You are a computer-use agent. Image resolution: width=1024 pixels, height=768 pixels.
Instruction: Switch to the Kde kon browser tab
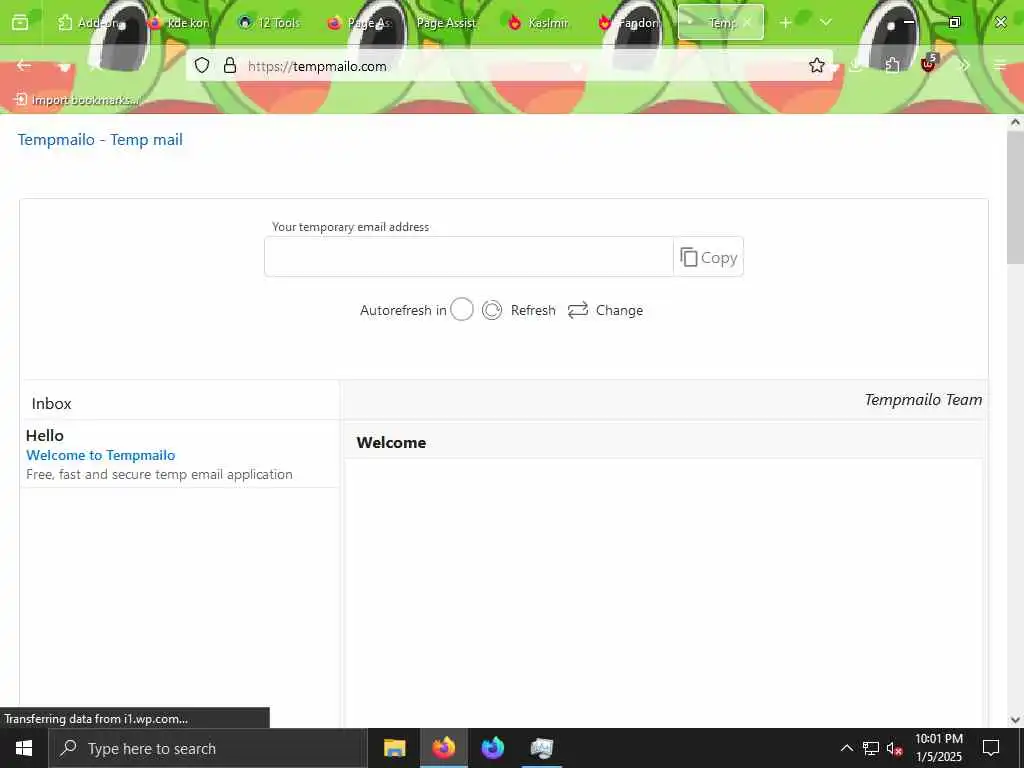point(180,23)
